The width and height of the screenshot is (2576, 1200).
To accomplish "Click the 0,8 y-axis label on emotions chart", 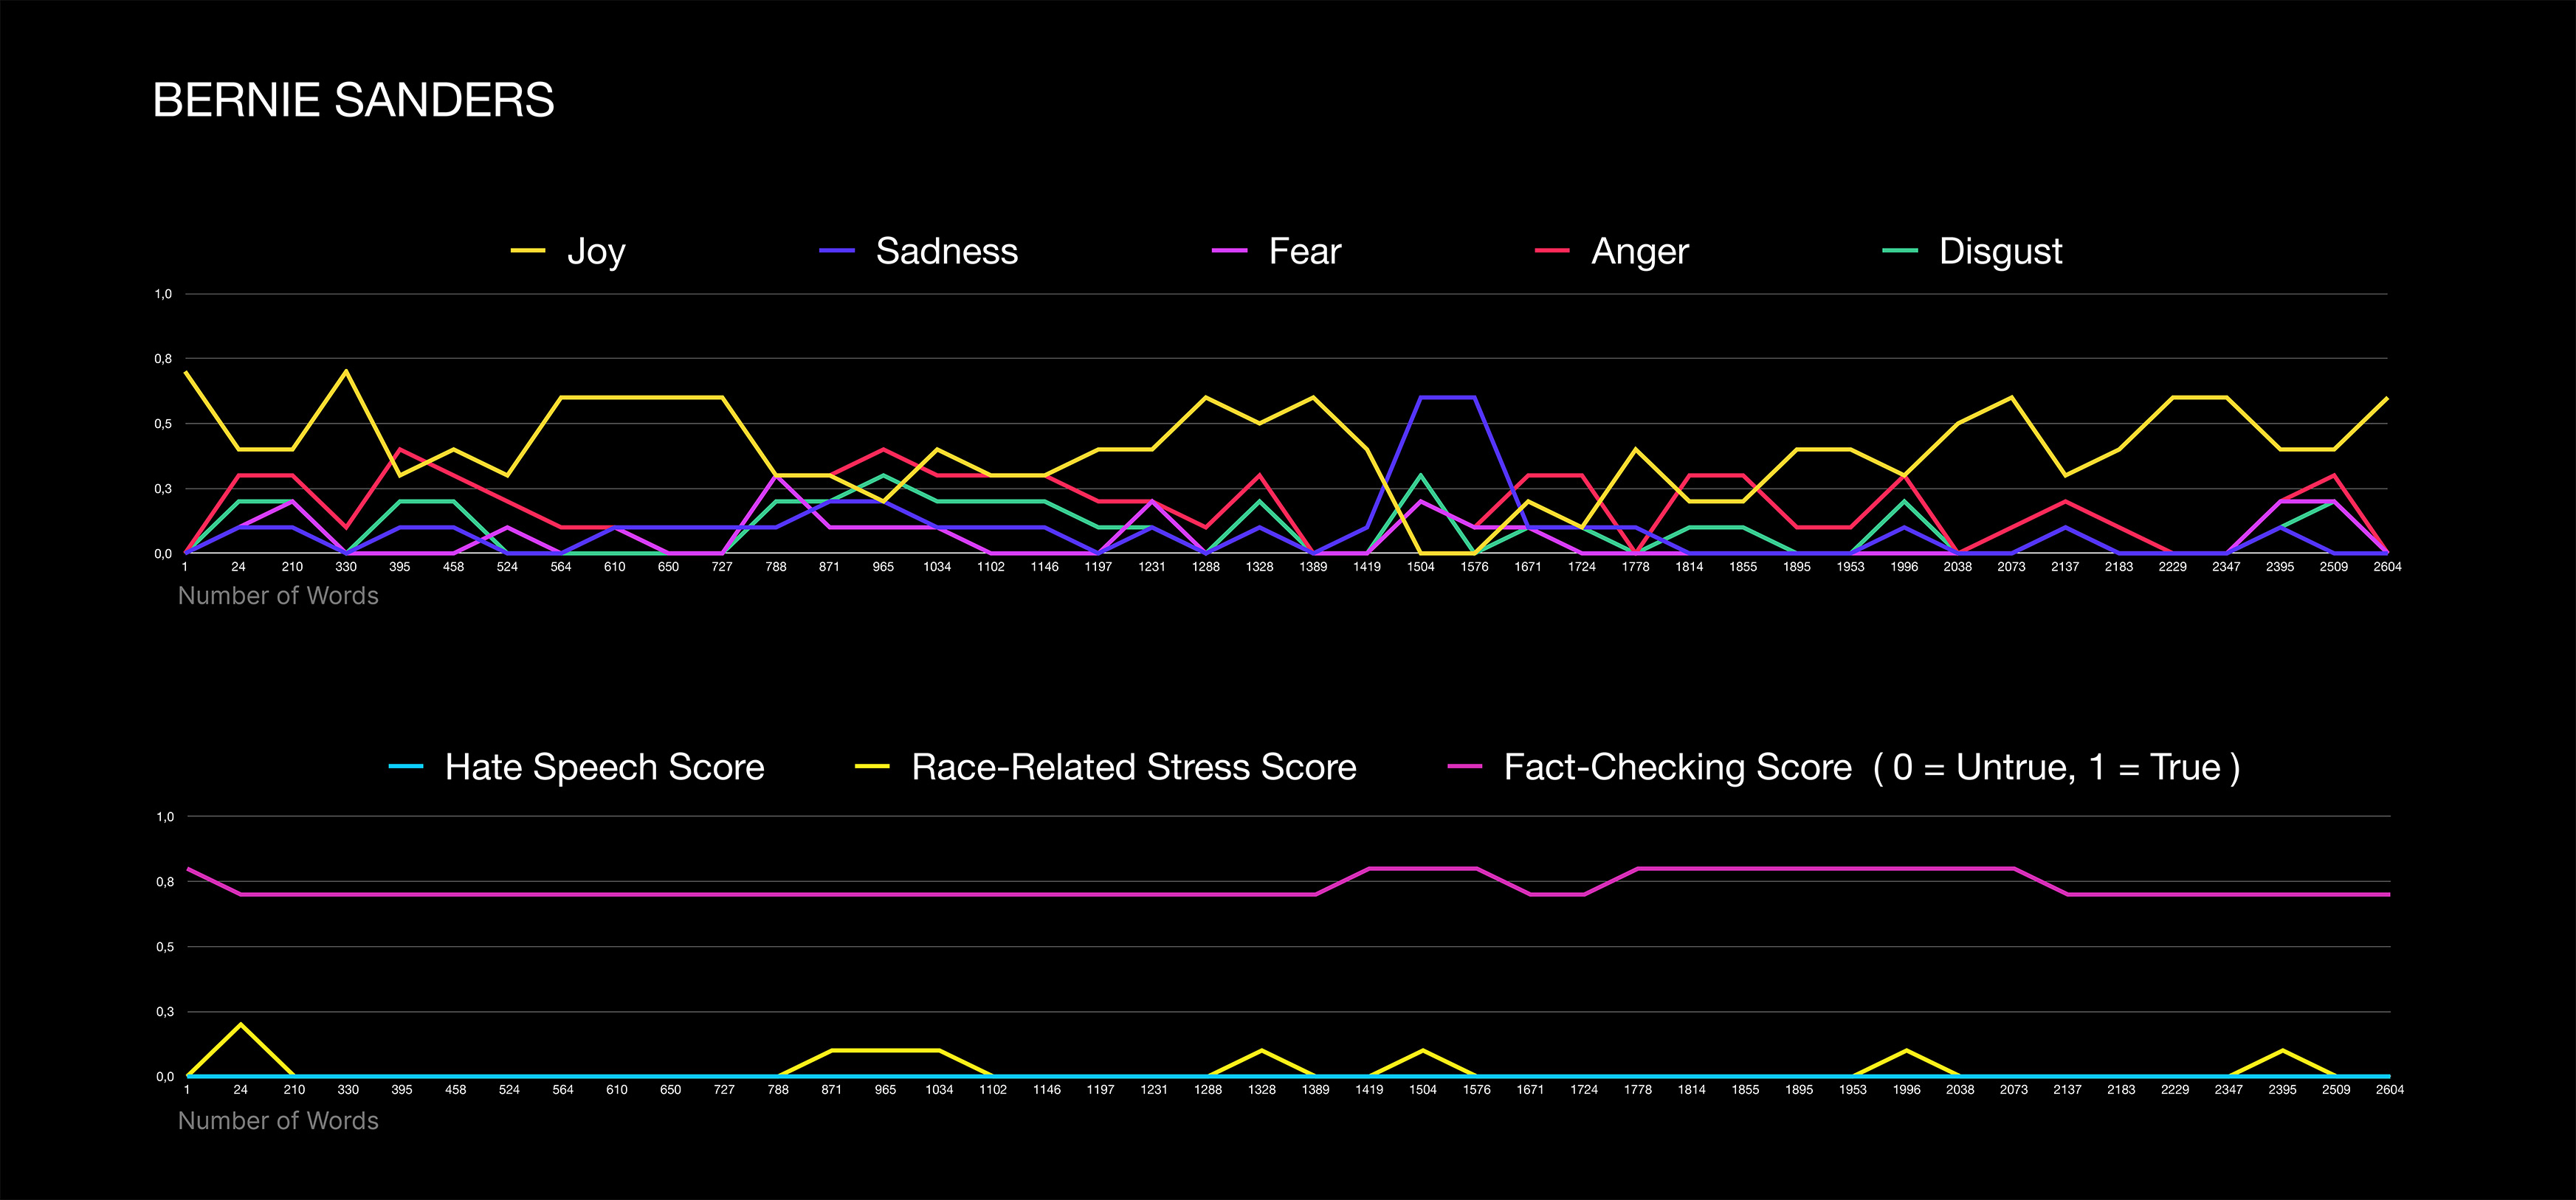I will point(163,359).
